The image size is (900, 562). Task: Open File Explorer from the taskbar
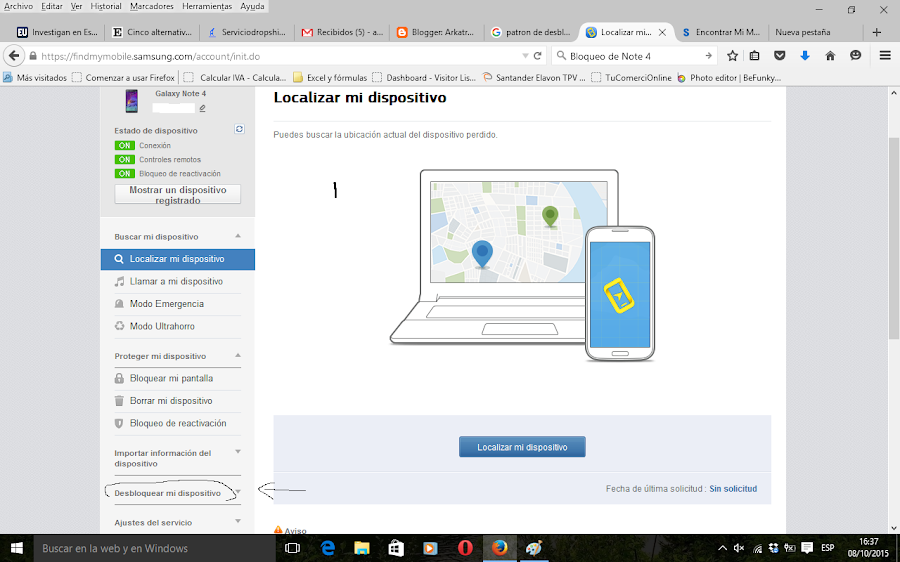[362, 548]
